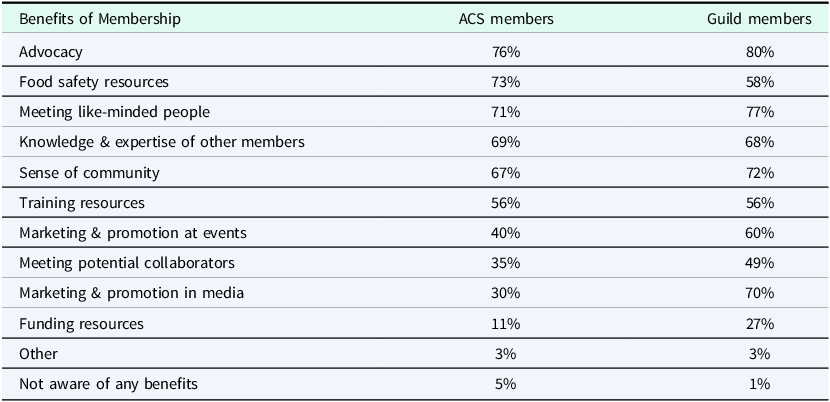Click the "Advocacy" row label
The image size is (830, 402).
(x=50, y=52)
